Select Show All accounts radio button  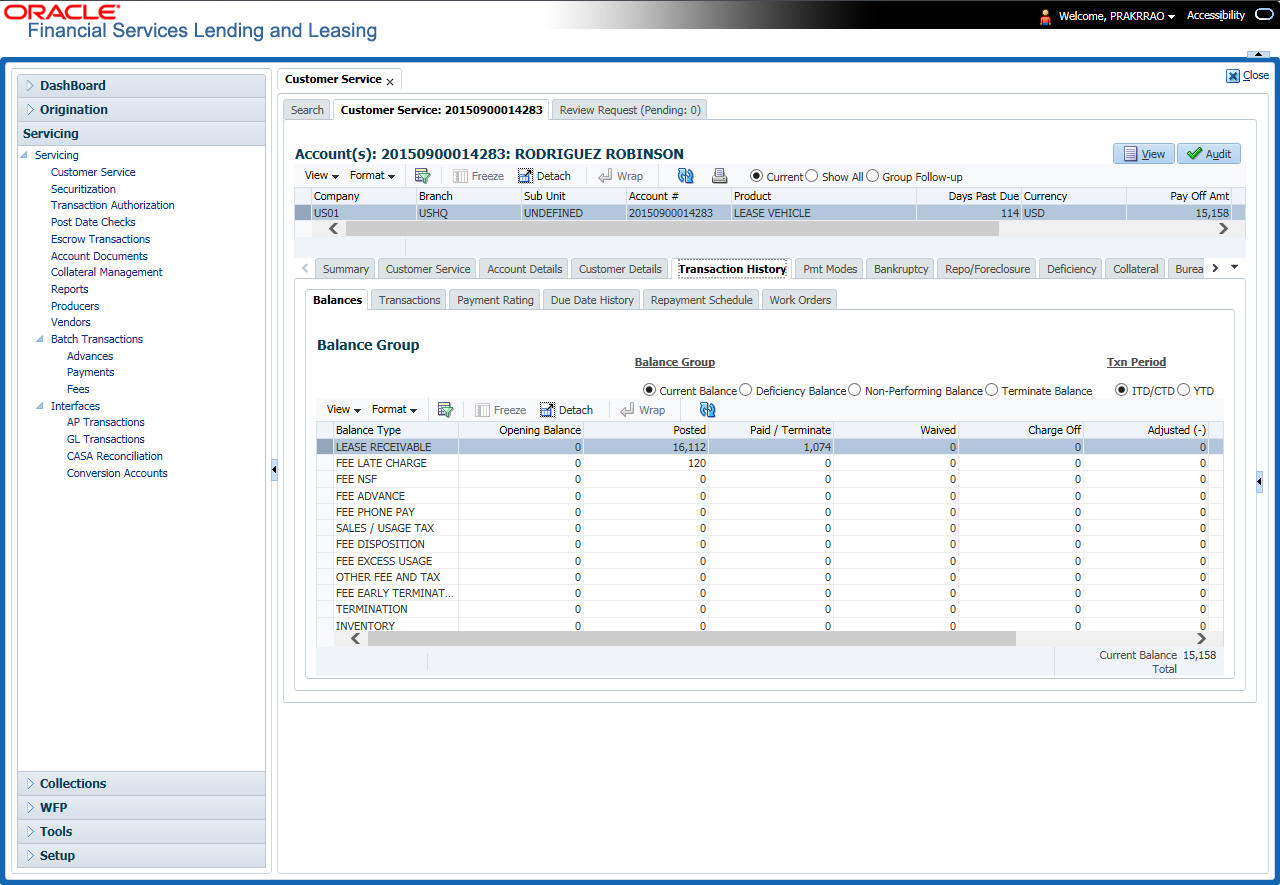(x=811, y=177)
